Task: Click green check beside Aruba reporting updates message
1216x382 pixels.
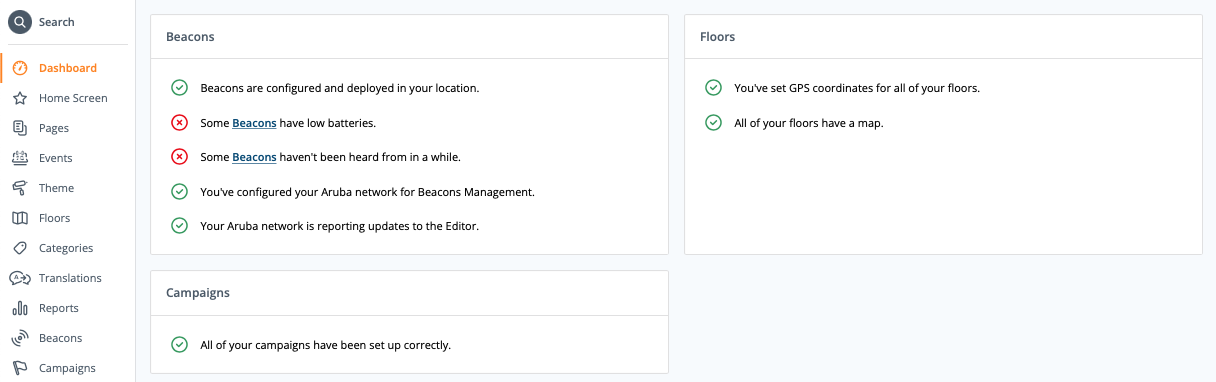Action: click(x=180, y=226)
